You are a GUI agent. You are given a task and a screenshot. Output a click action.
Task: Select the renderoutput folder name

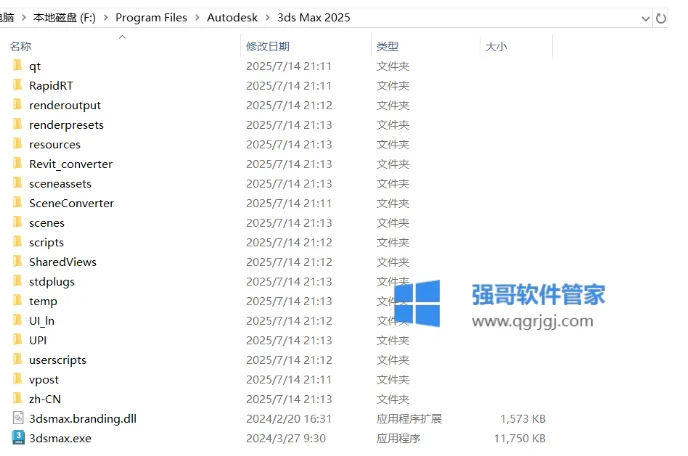(x=65, y=105)
